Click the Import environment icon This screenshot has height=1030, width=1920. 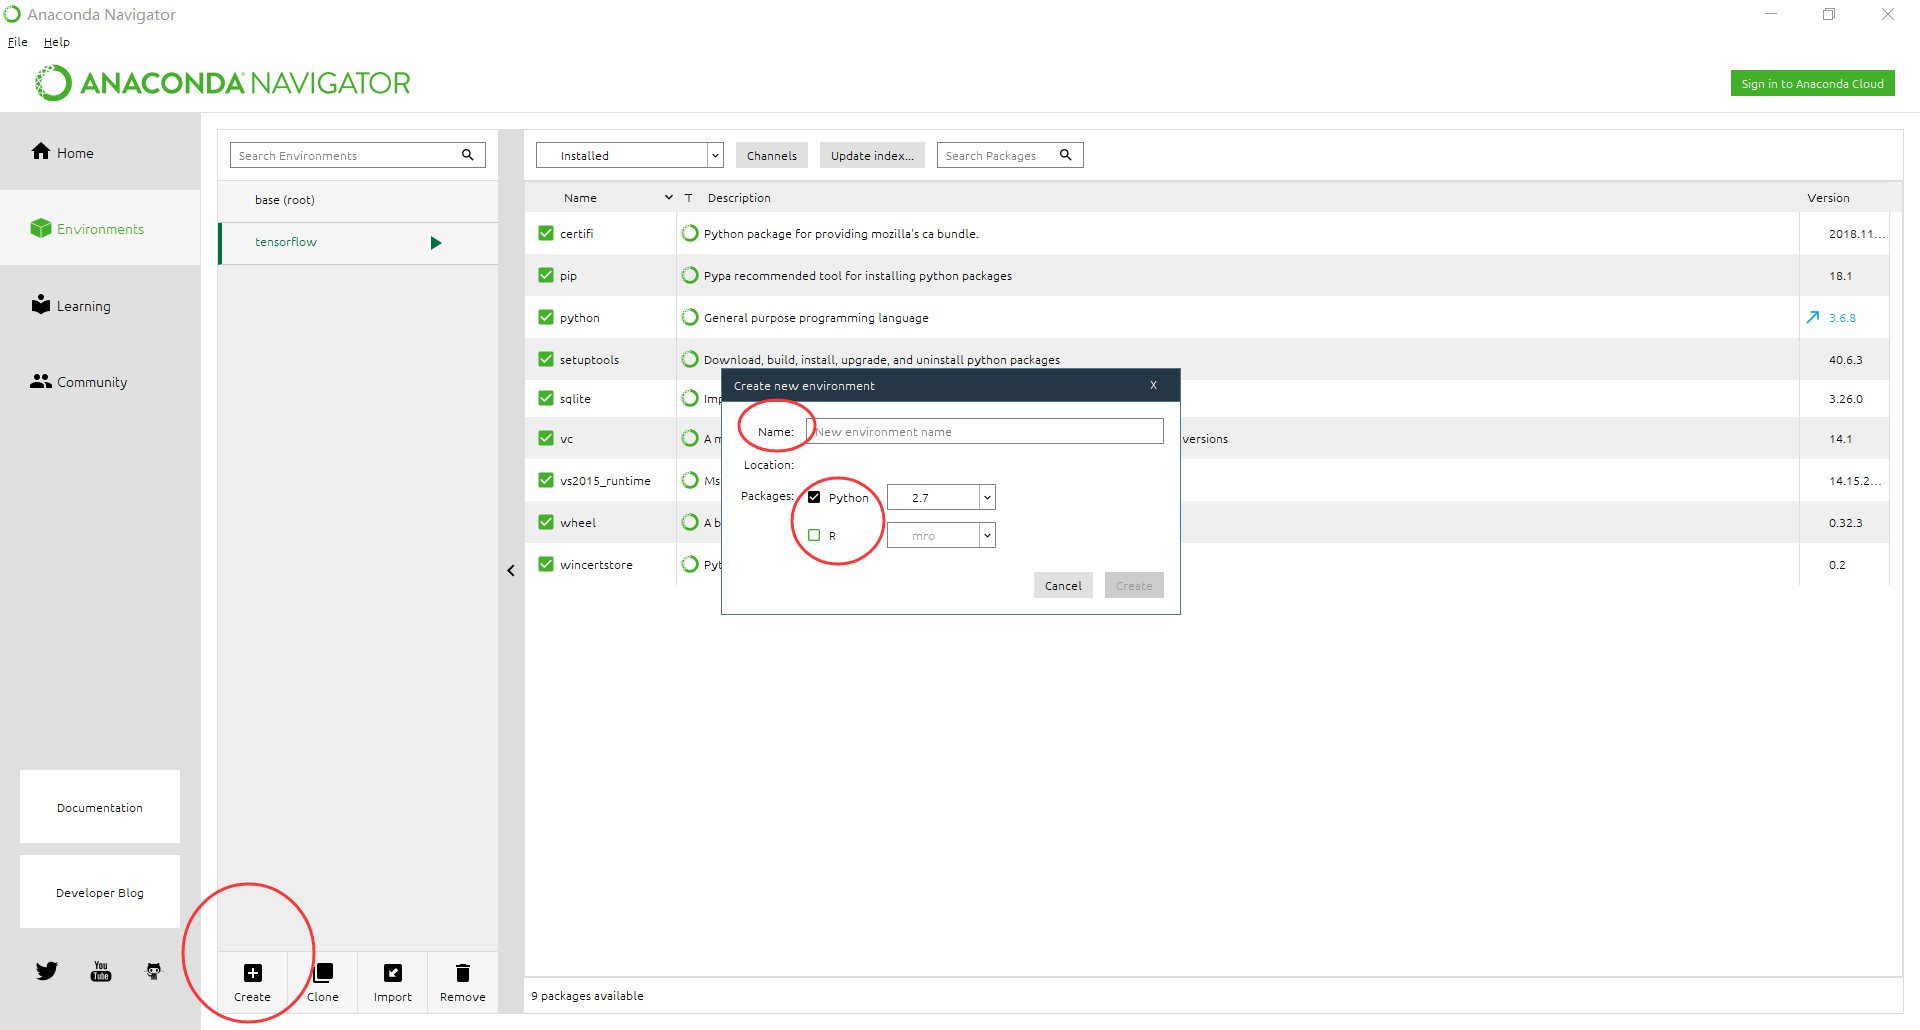393,973
